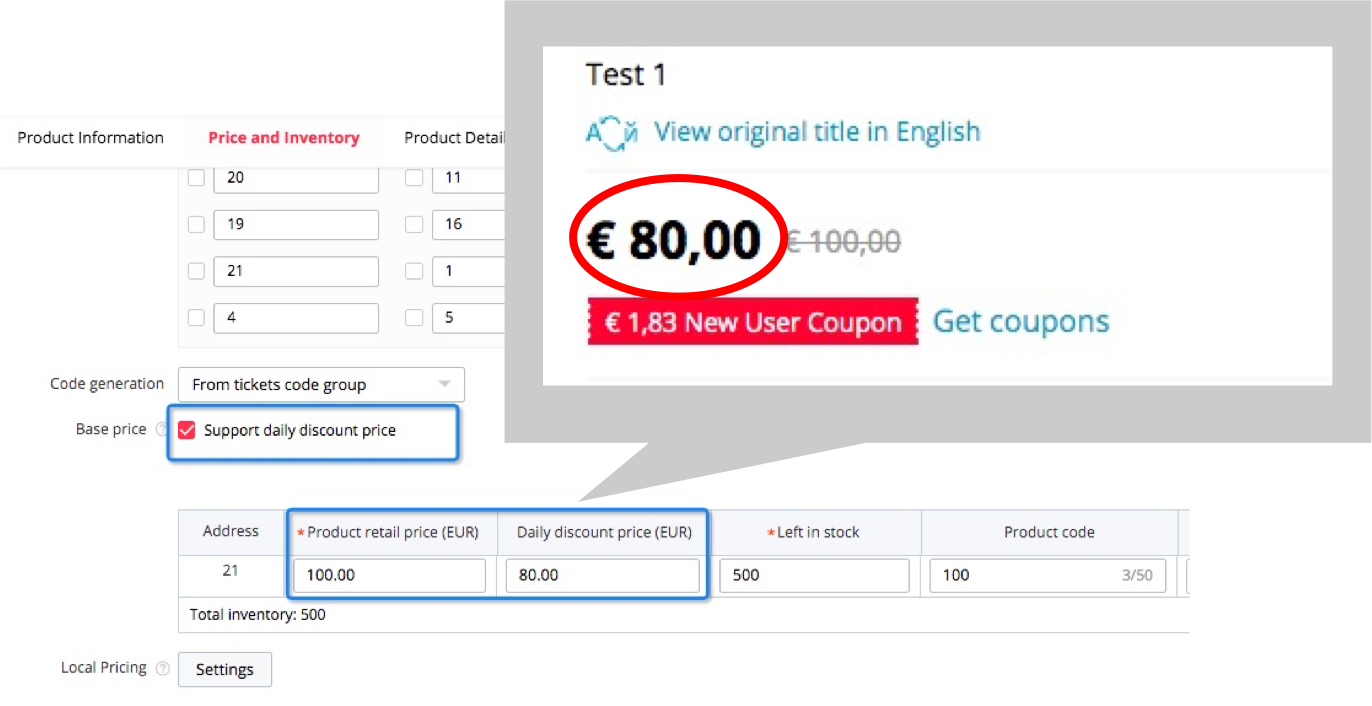The height and width of the screenshot is (706, 1372).
Task: Click the Local Pricing Settings button
Action: pyautogui.click(x=224, y=669)
